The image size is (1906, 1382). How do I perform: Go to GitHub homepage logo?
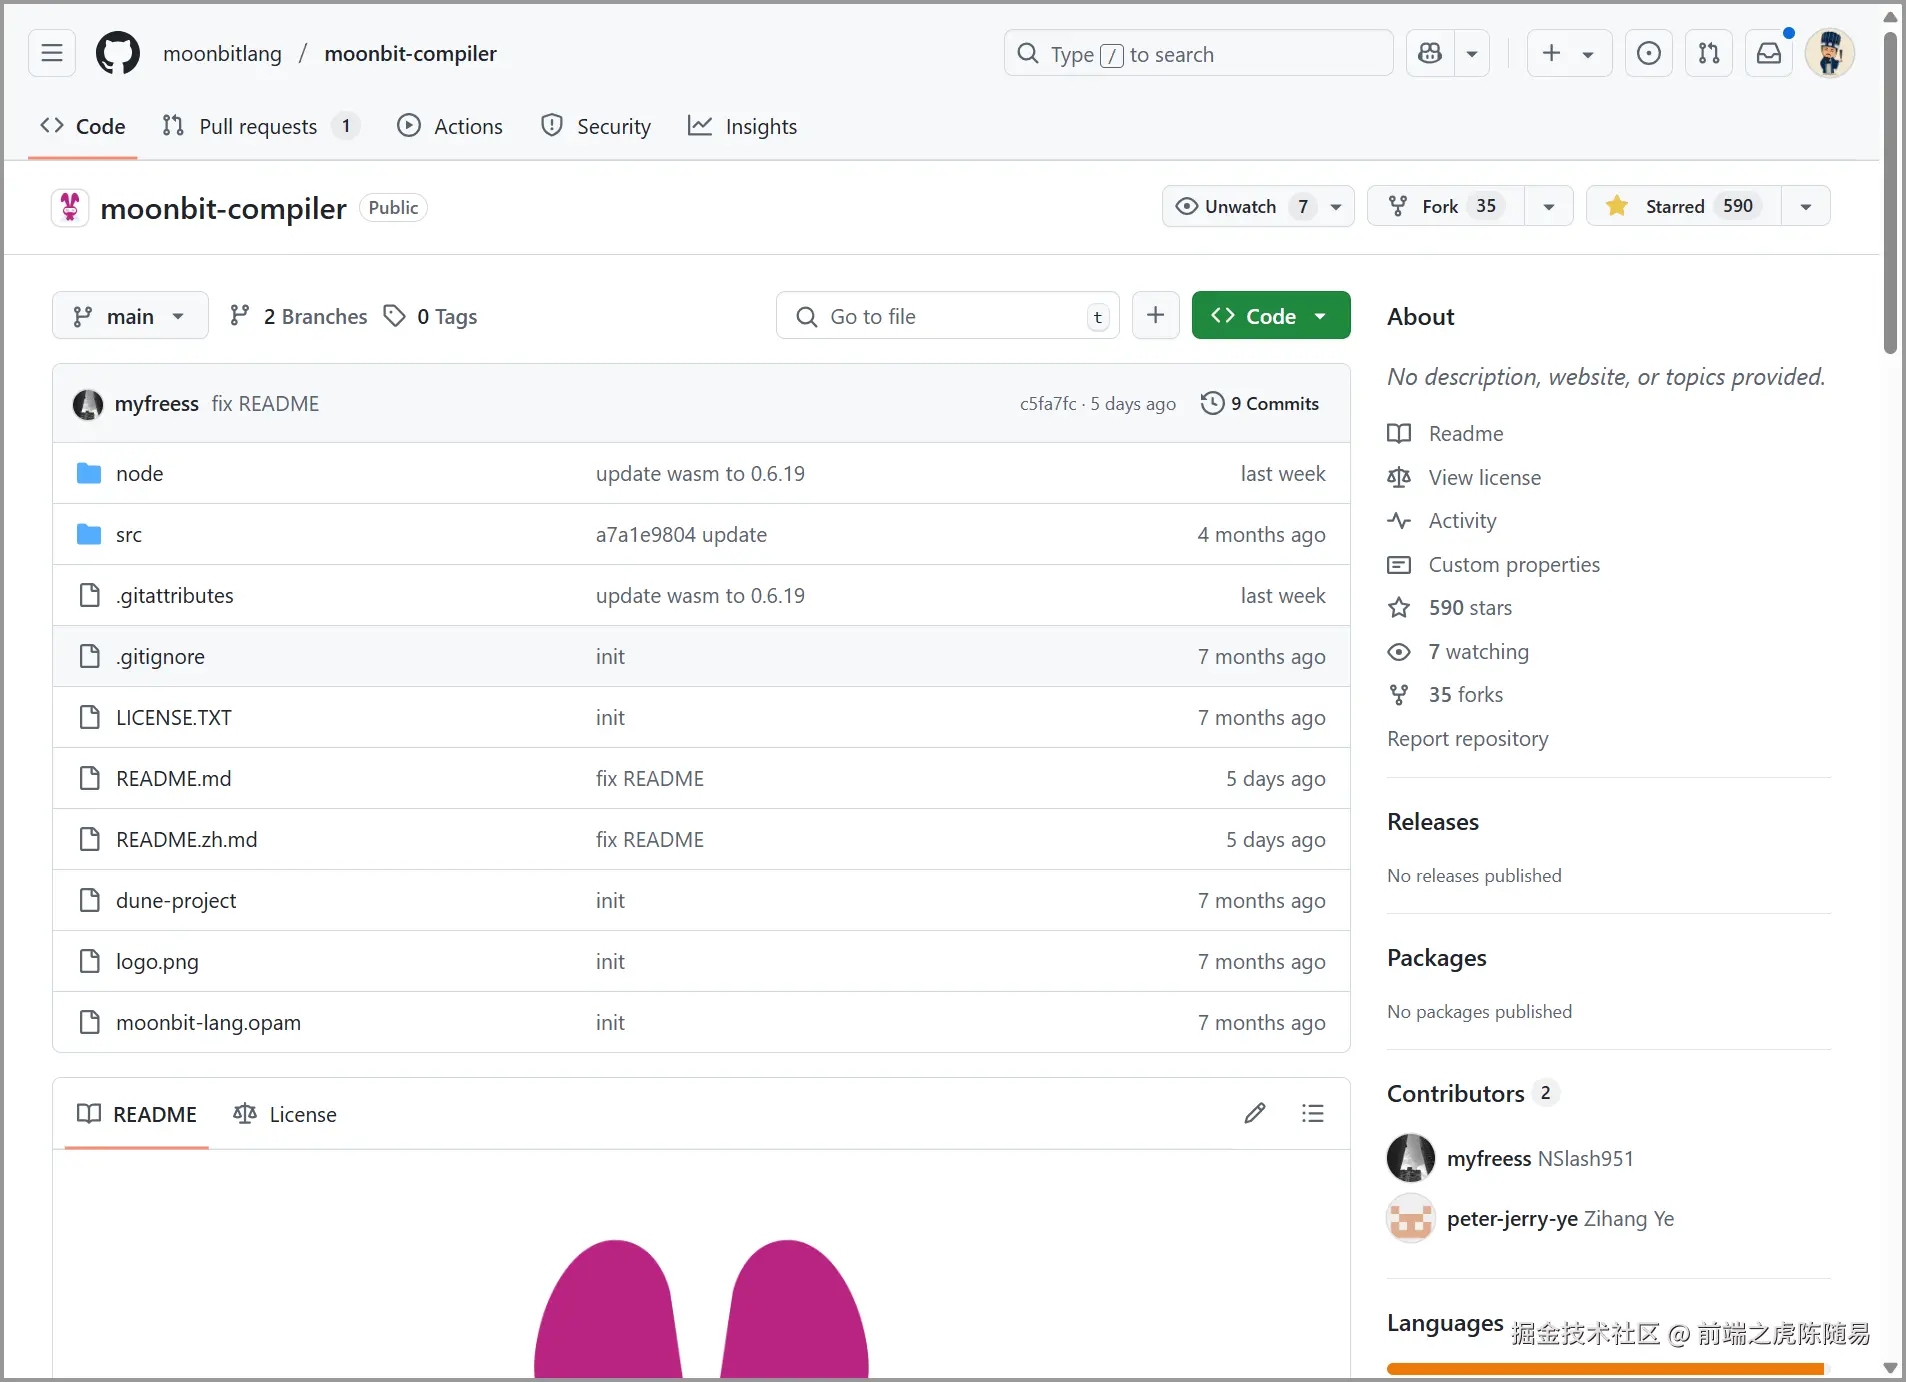point(118,53)
